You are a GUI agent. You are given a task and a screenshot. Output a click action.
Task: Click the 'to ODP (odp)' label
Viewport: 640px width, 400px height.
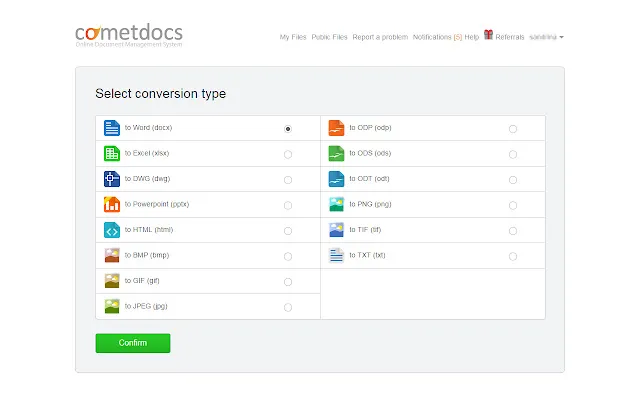click(370, 128)
